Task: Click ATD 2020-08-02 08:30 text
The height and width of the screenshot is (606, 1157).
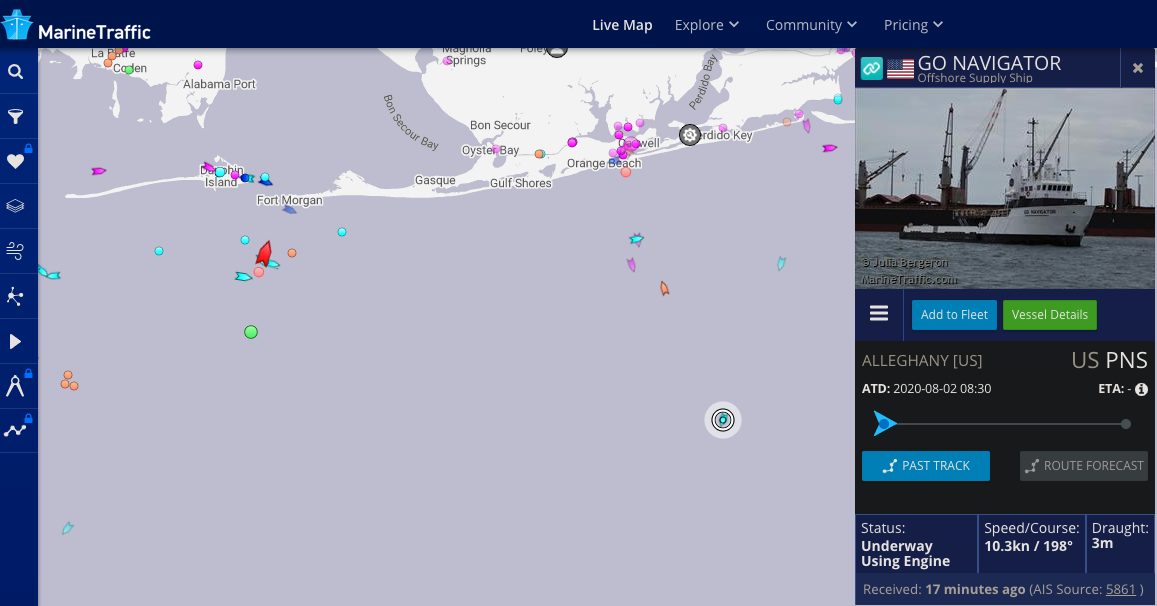Action: (x=926, y=389)
